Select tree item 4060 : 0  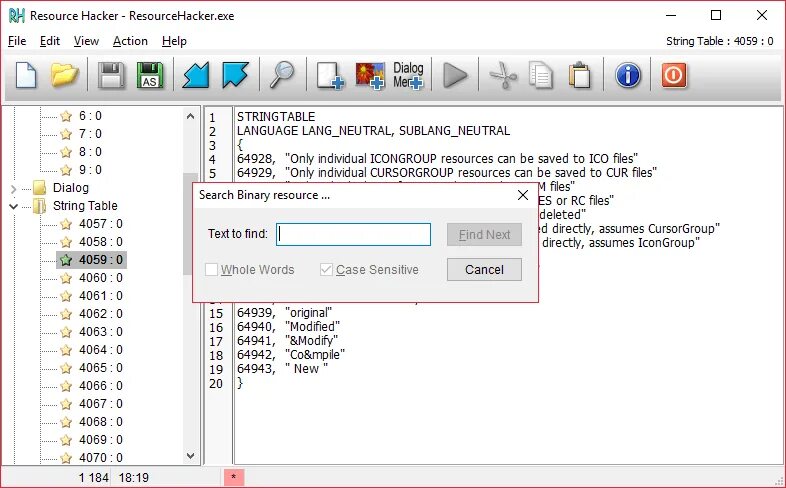[101, 278]
